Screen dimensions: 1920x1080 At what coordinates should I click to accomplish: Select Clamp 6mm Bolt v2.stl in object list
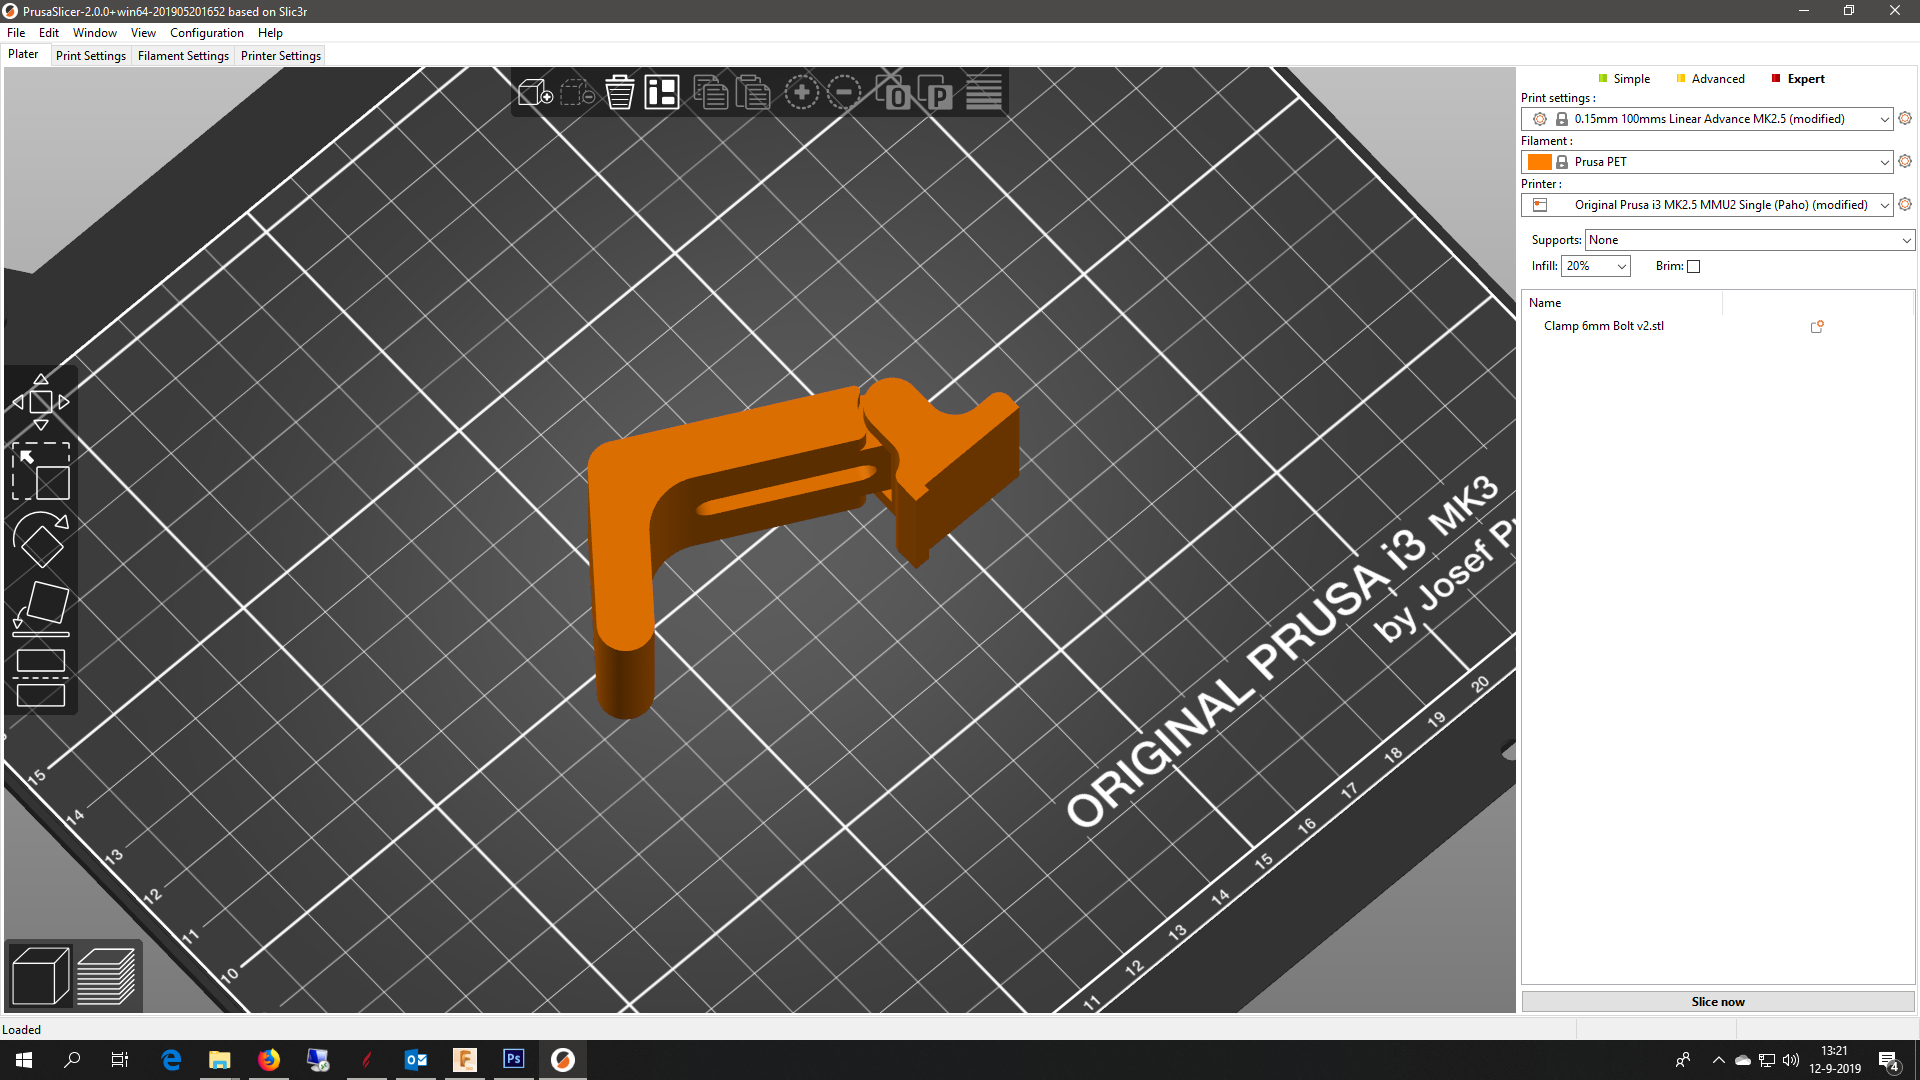(1604, 326)
